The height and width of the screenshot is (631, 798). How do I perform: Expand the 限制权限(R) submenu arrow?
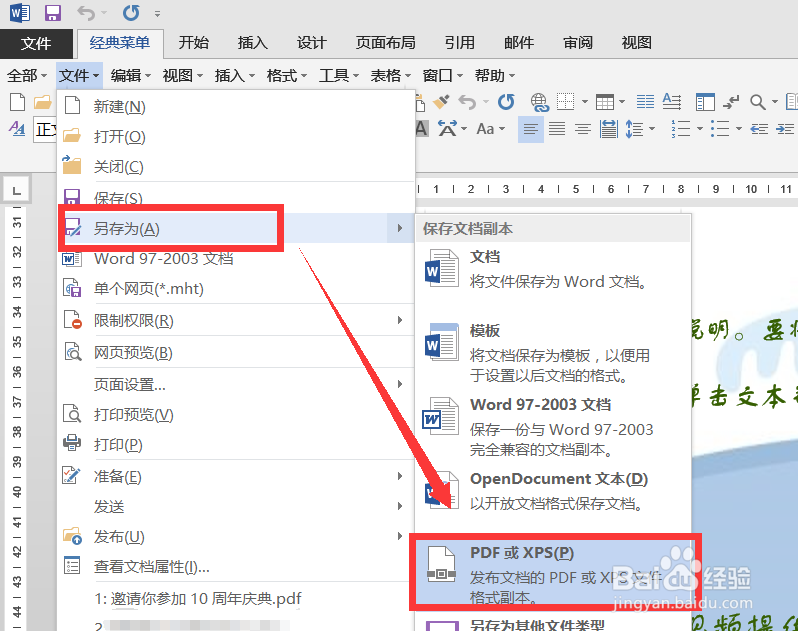pyautogui.click(x=400, y=320)
